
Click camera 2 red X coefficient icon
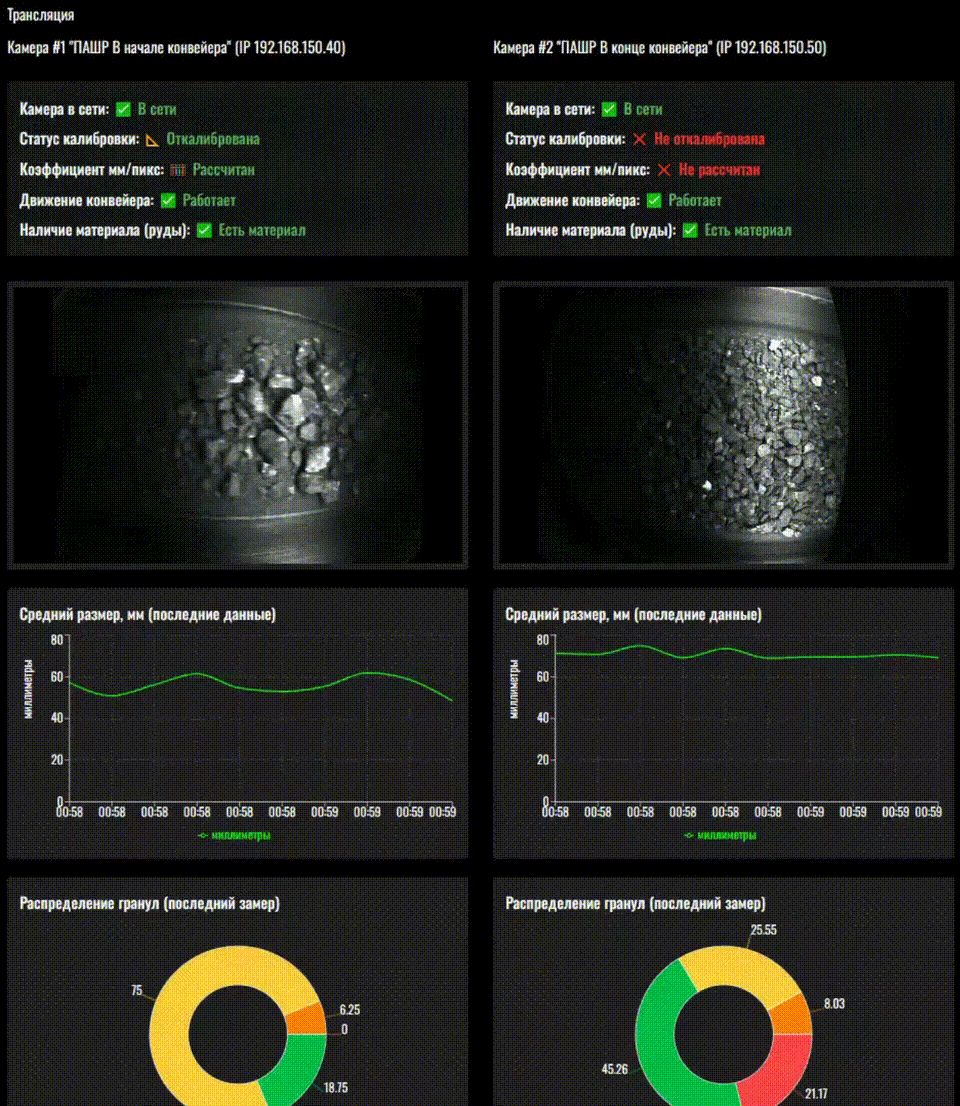click(x=664, y=170)
